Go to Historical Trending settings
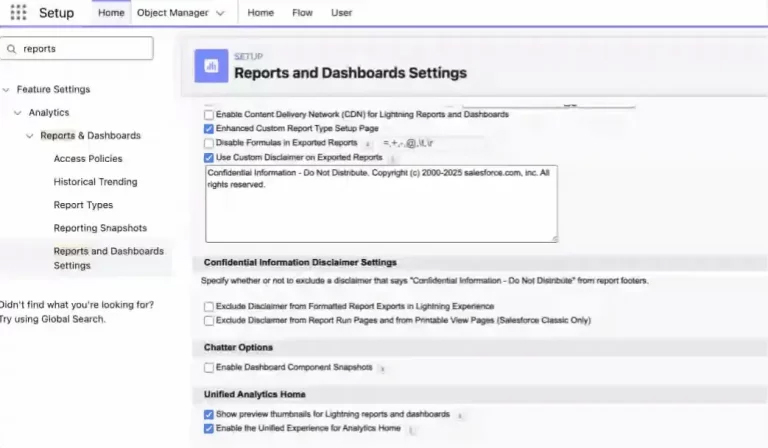 pos(95,182)
